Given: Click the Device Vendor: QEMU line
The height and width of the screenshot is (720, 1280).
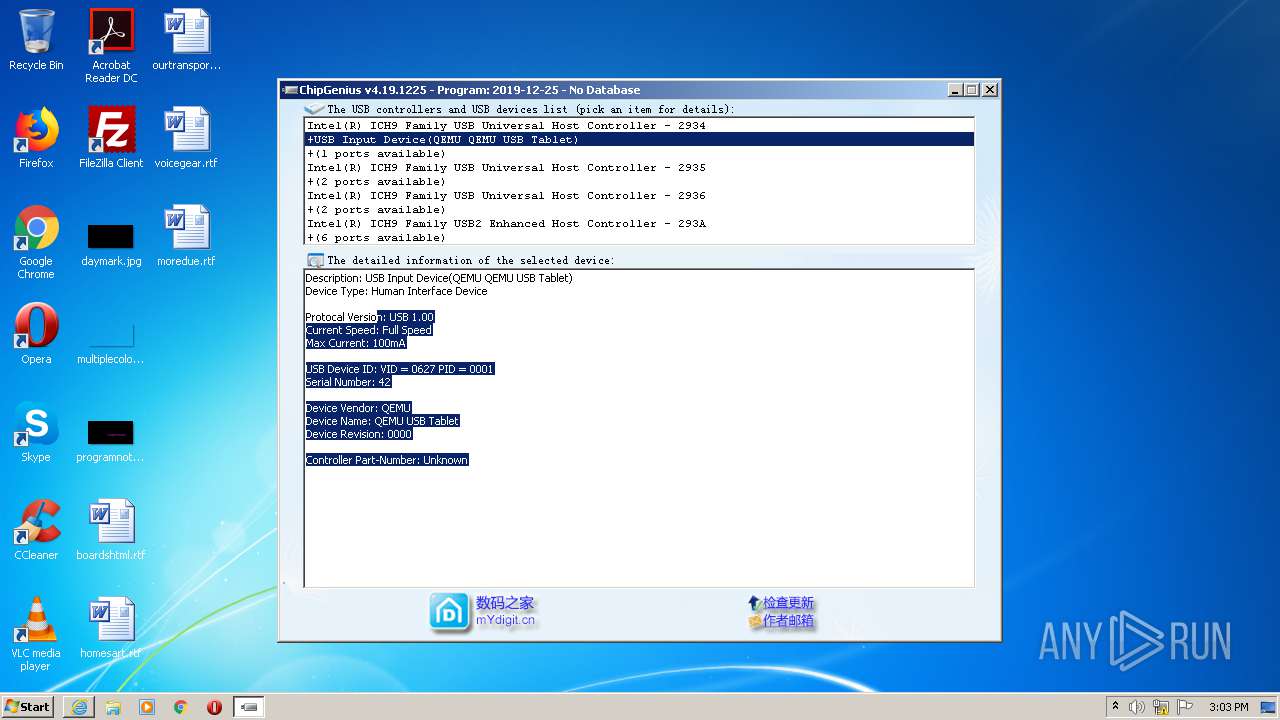Looking at the screenshot, I should pyautogui.click(x=358, y=408).
